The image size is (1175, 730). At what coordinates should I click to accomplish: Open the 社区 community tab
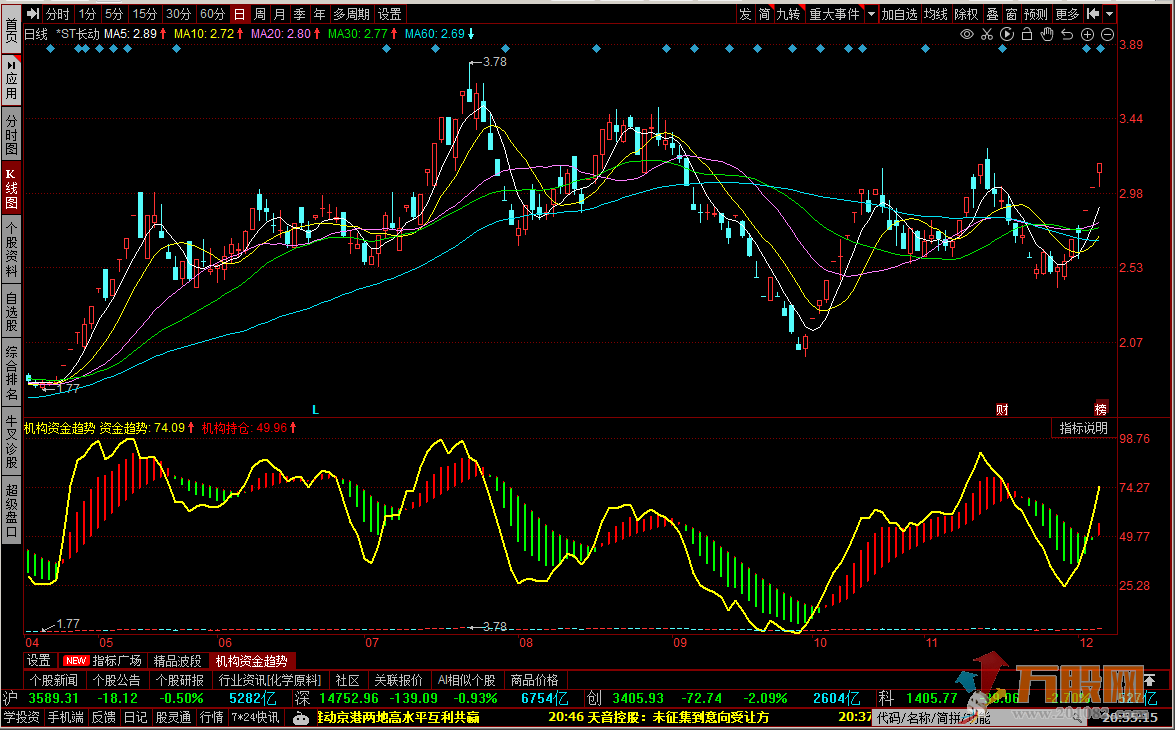tap(348, 681)
